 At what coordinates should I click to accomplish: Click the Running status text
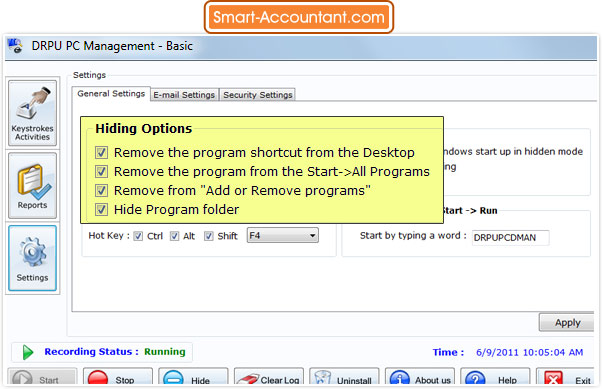[x=165, y=352]
